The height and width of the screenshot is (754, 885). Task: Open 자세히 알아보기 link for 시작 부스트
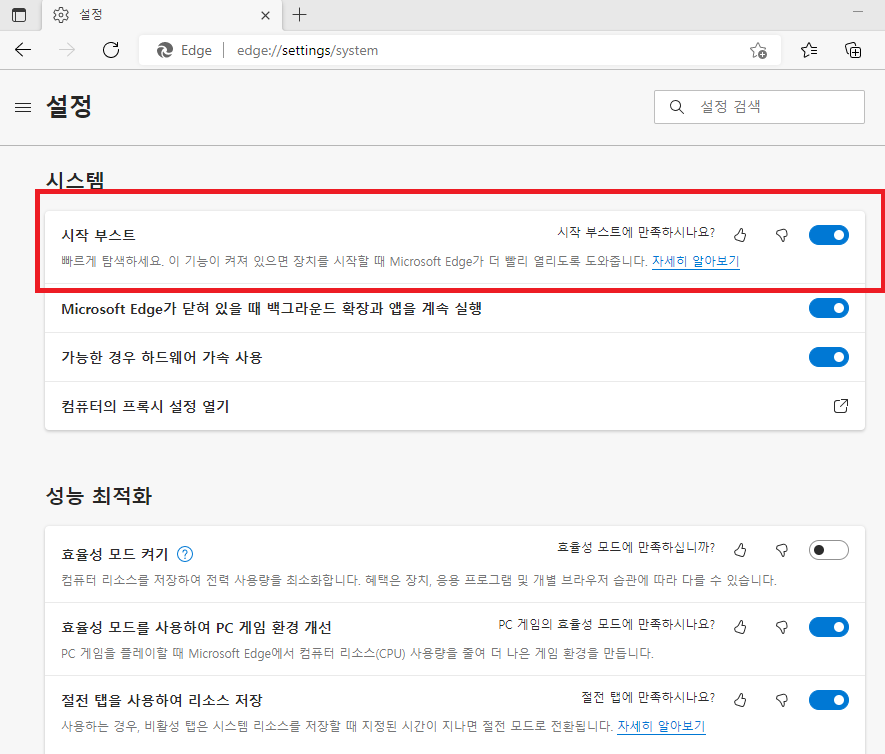695,261
